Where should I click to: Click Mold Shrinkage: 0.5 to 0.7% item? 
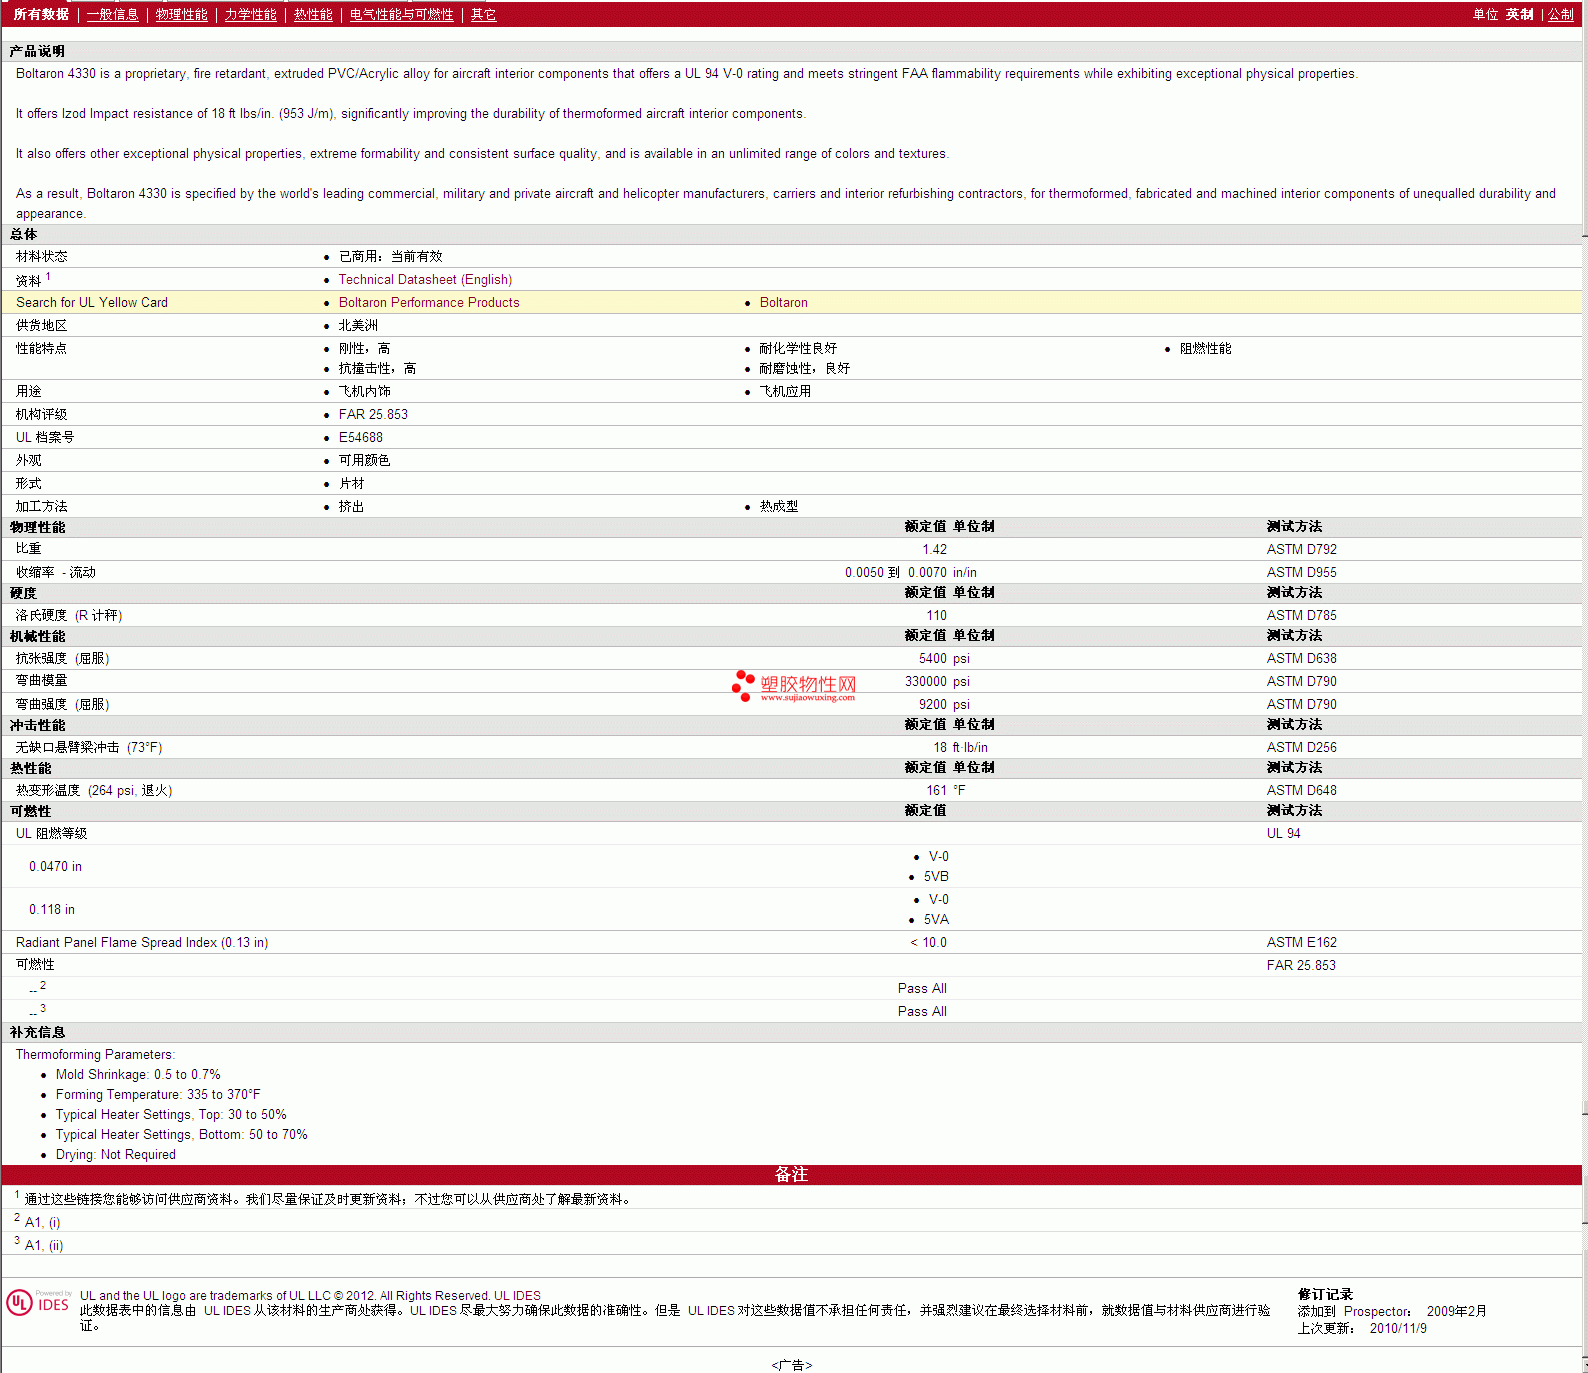pyautogui.click(x=138, y=1074)
